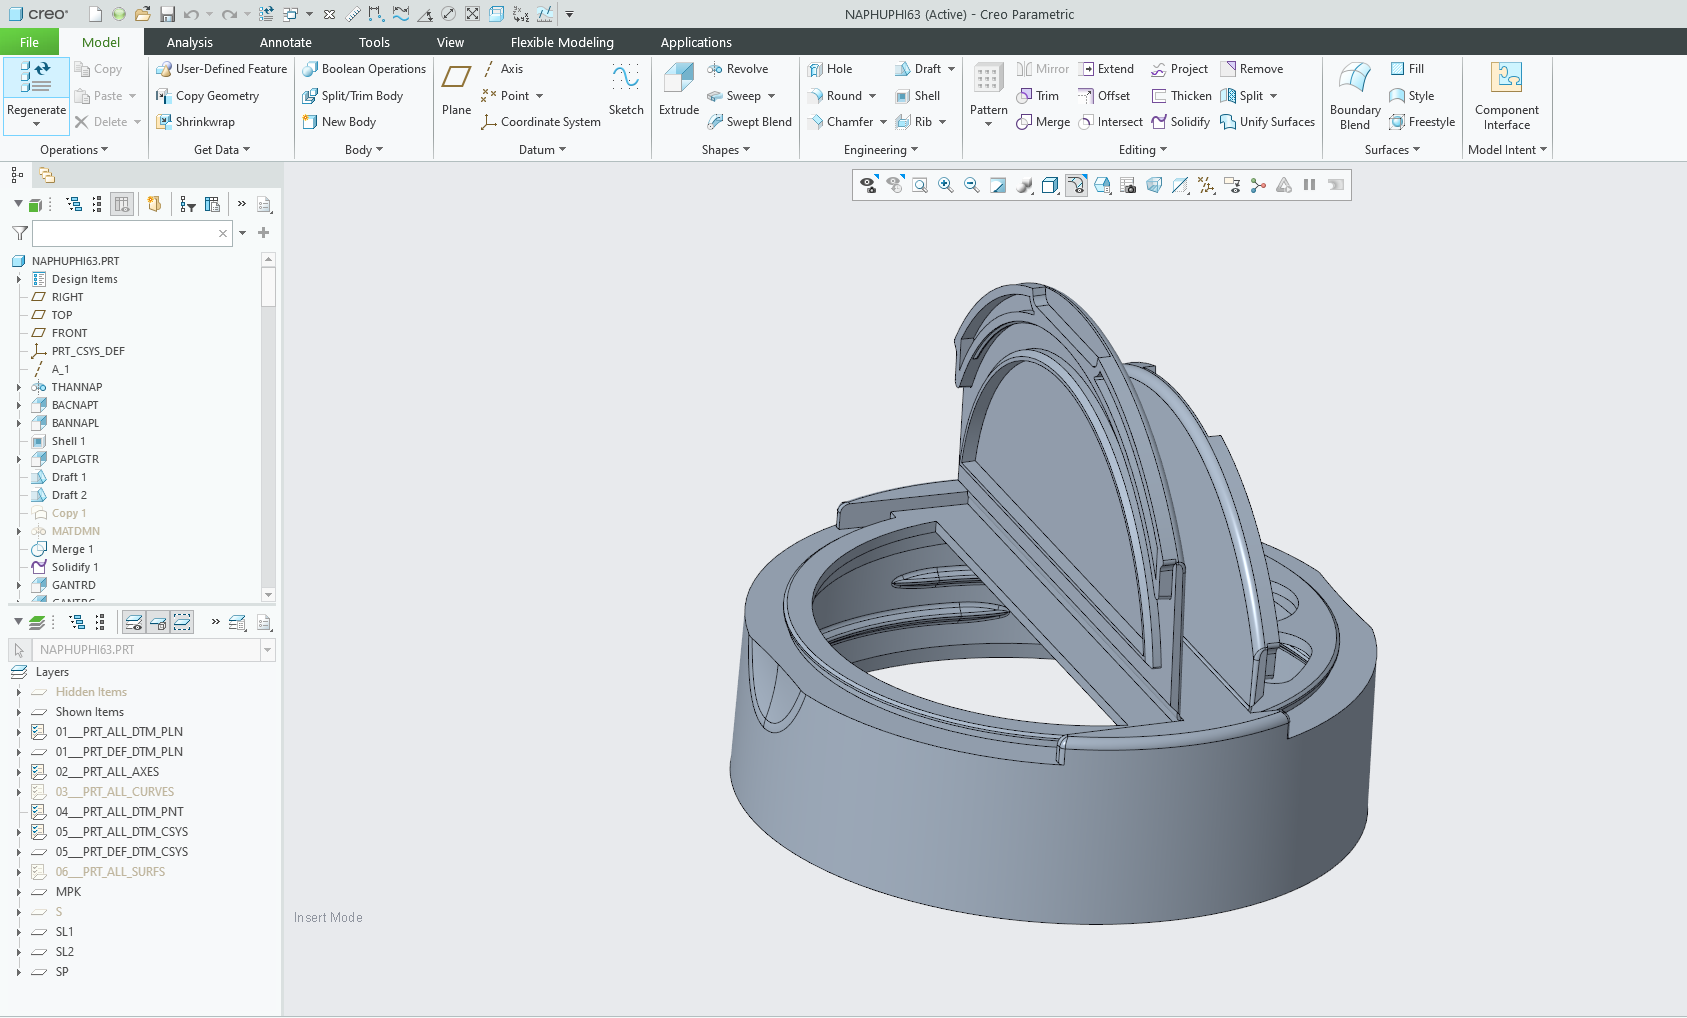
Task: Toggle the tree columns display button
Action: pos(122,204)
